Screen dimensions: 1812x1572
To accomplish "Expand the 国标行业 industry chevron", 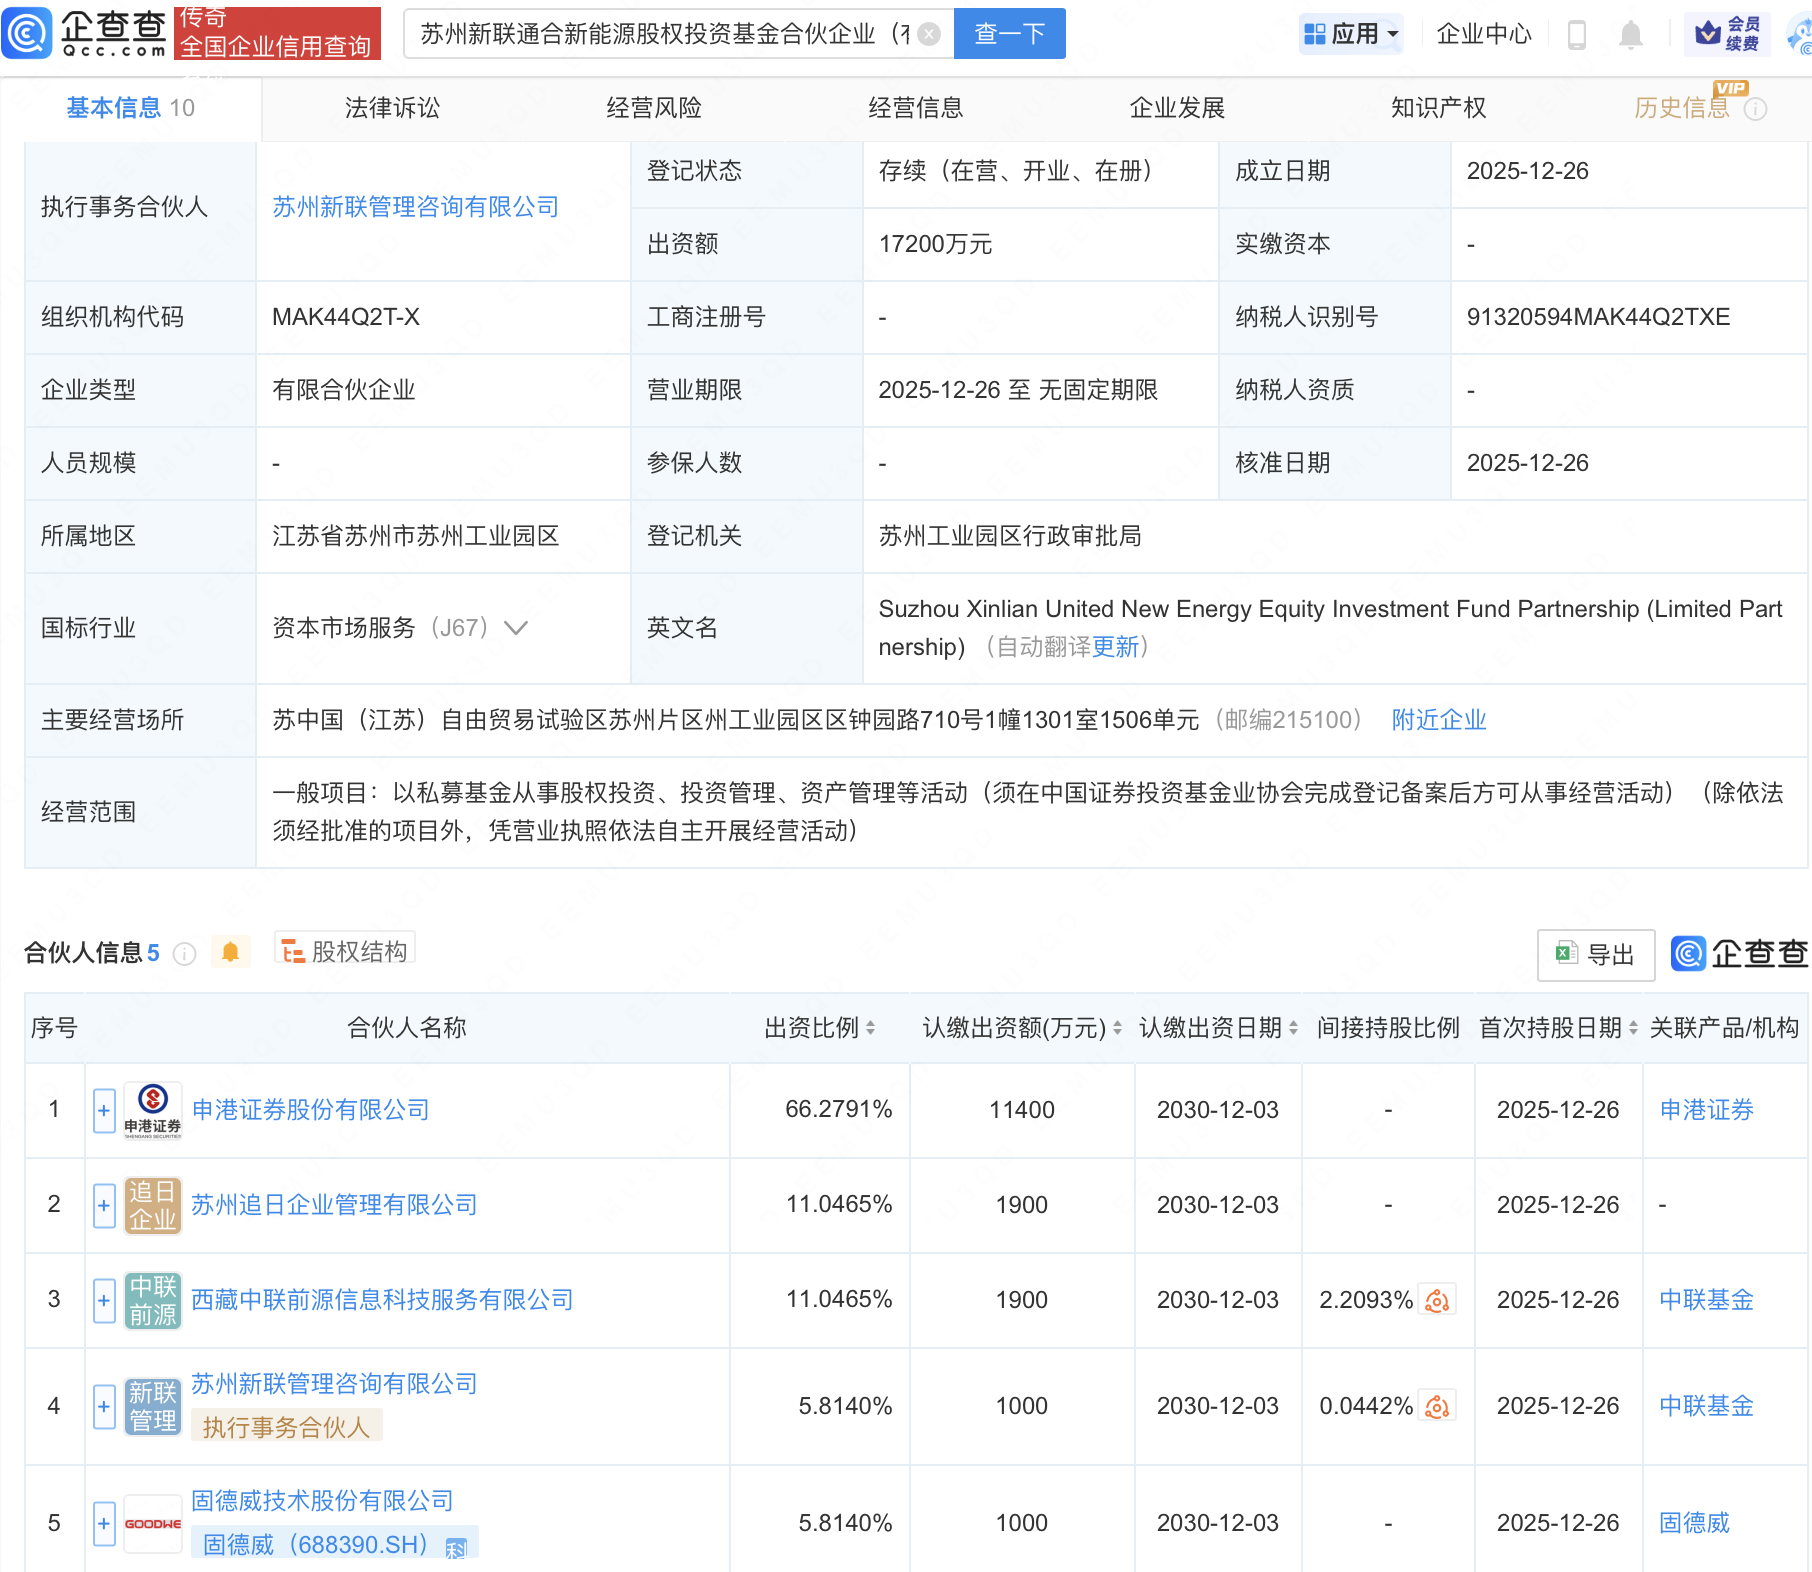I will (x=516, y=628).
